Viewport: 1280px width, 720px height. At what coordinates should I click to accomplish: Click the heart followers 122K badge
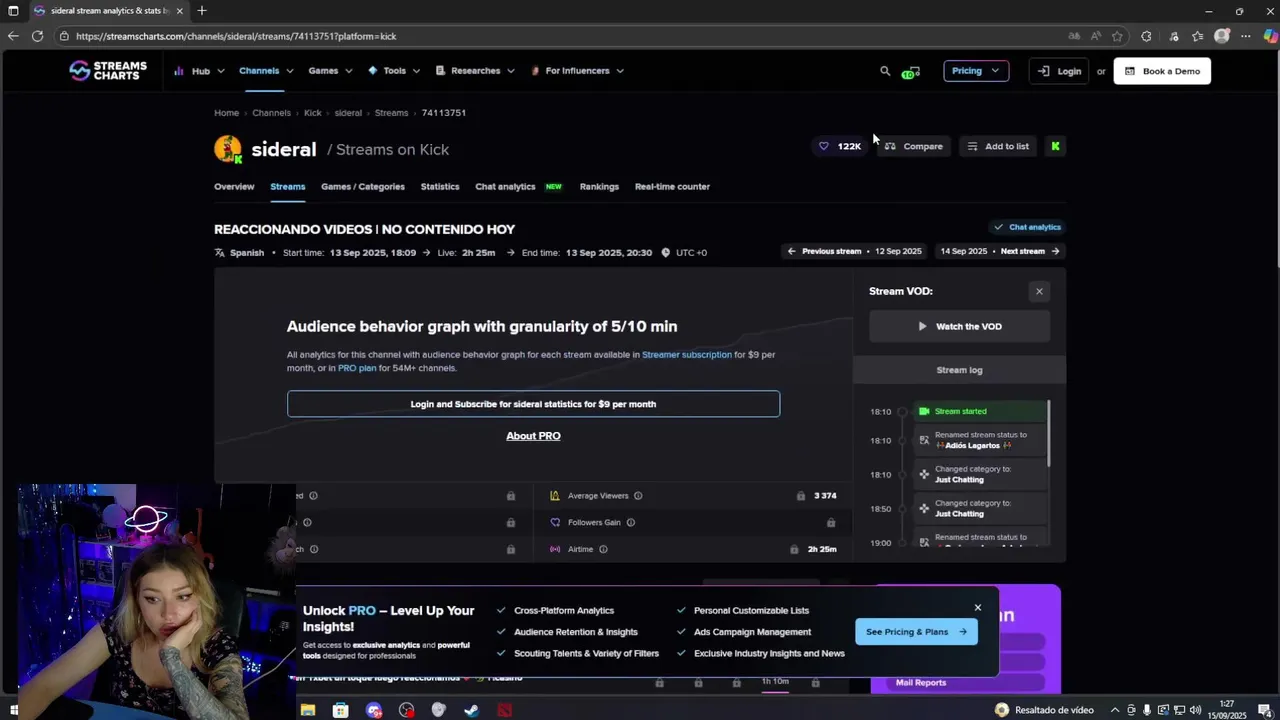click(x=840, y=146)
